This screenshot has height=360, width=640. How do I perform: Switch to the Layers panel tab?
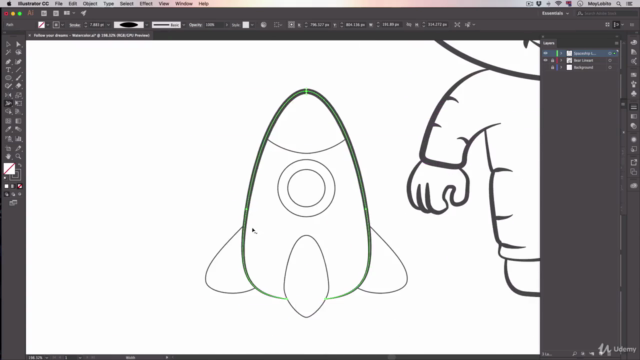click(549, 43)
